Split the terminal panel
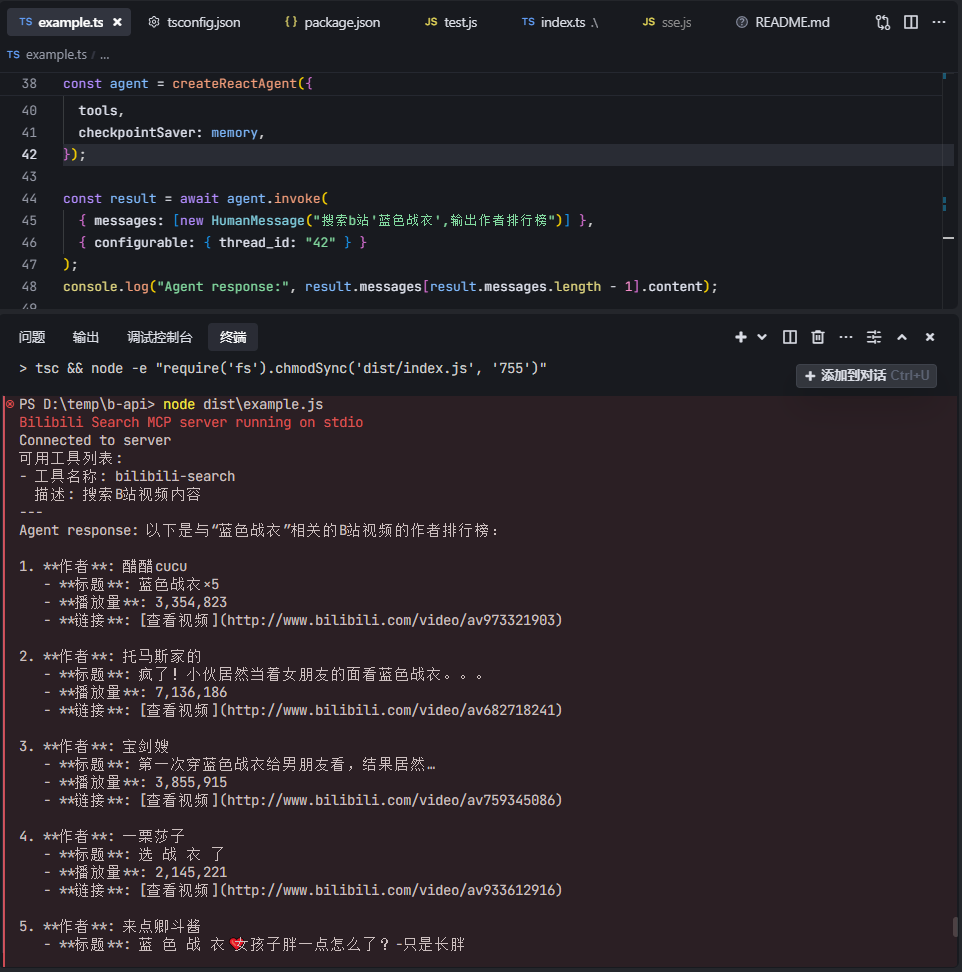The image size is (962, 972). 790,337
